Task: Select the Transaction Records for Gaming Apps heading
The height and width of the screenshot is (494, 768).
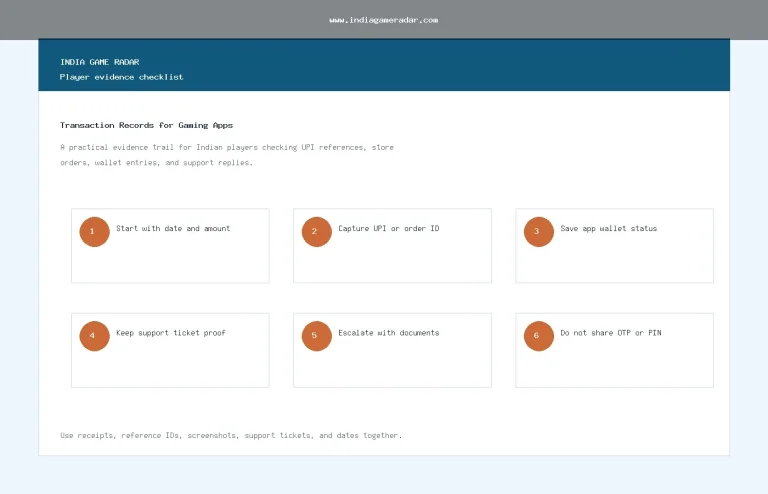Action: (x=146, y=125)
